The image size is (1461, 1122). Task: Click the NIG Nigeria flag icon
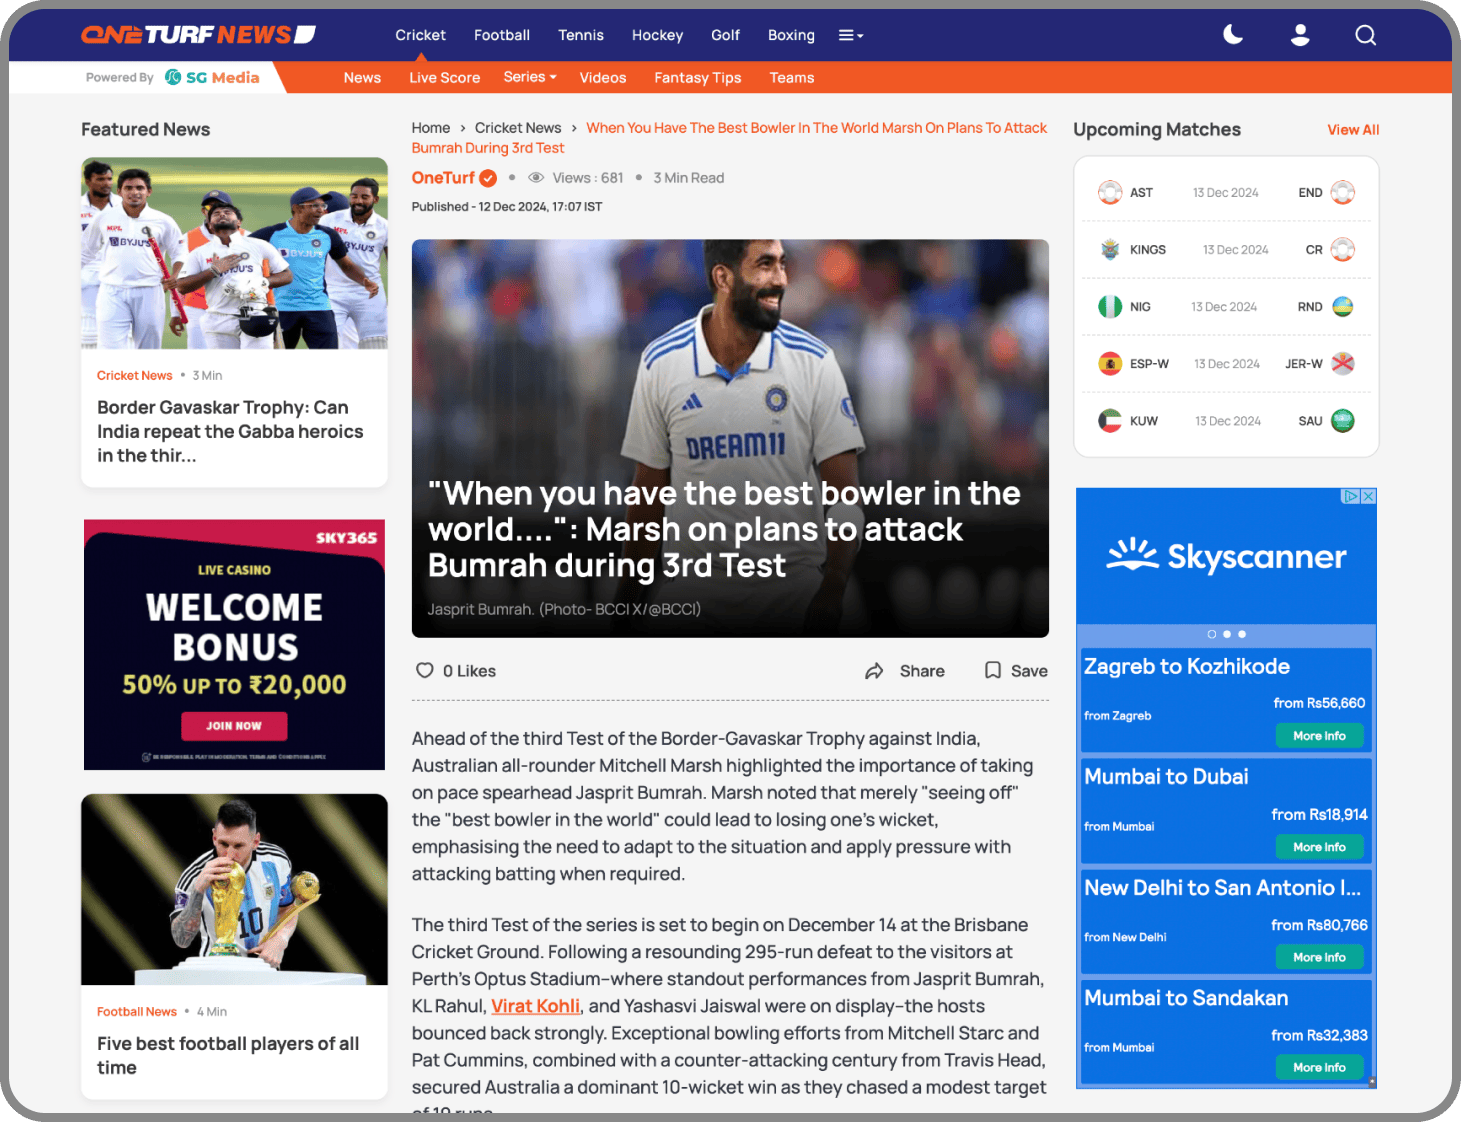pyautogui.click(x=1110, y=306)
